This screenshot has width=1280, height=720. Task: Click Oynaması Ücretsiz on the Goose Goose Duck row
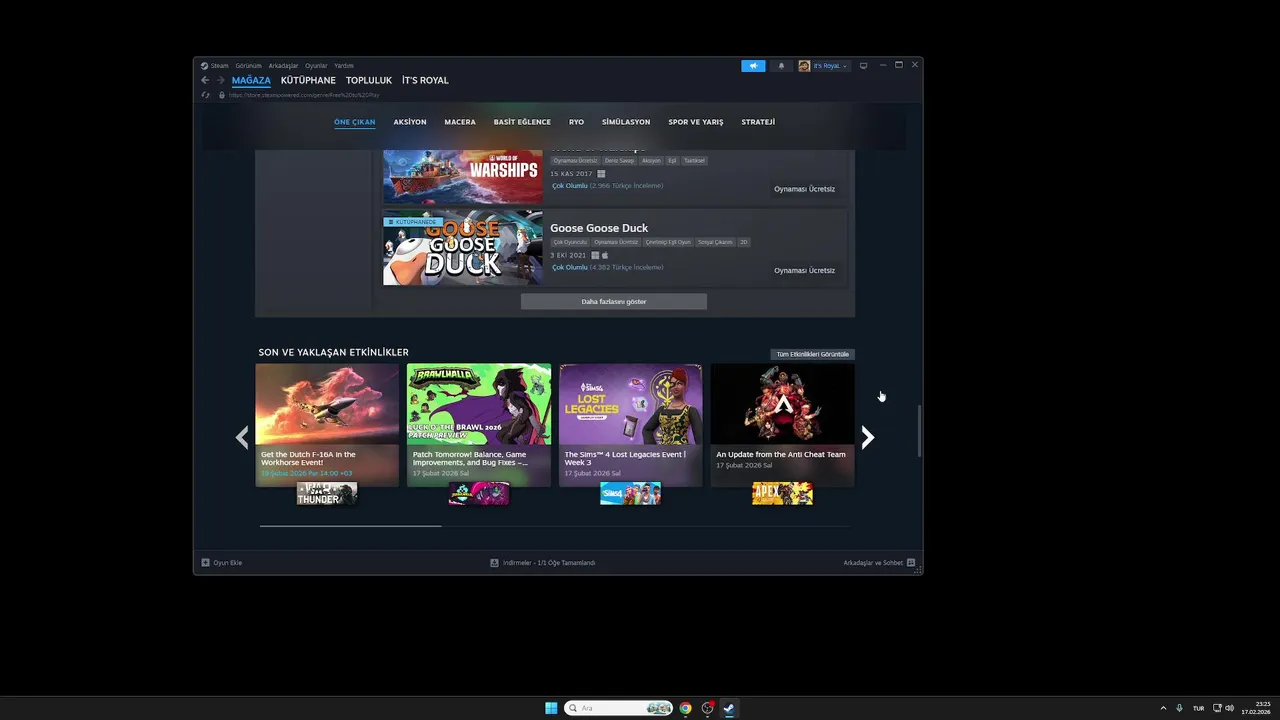[x=804, y=270]
